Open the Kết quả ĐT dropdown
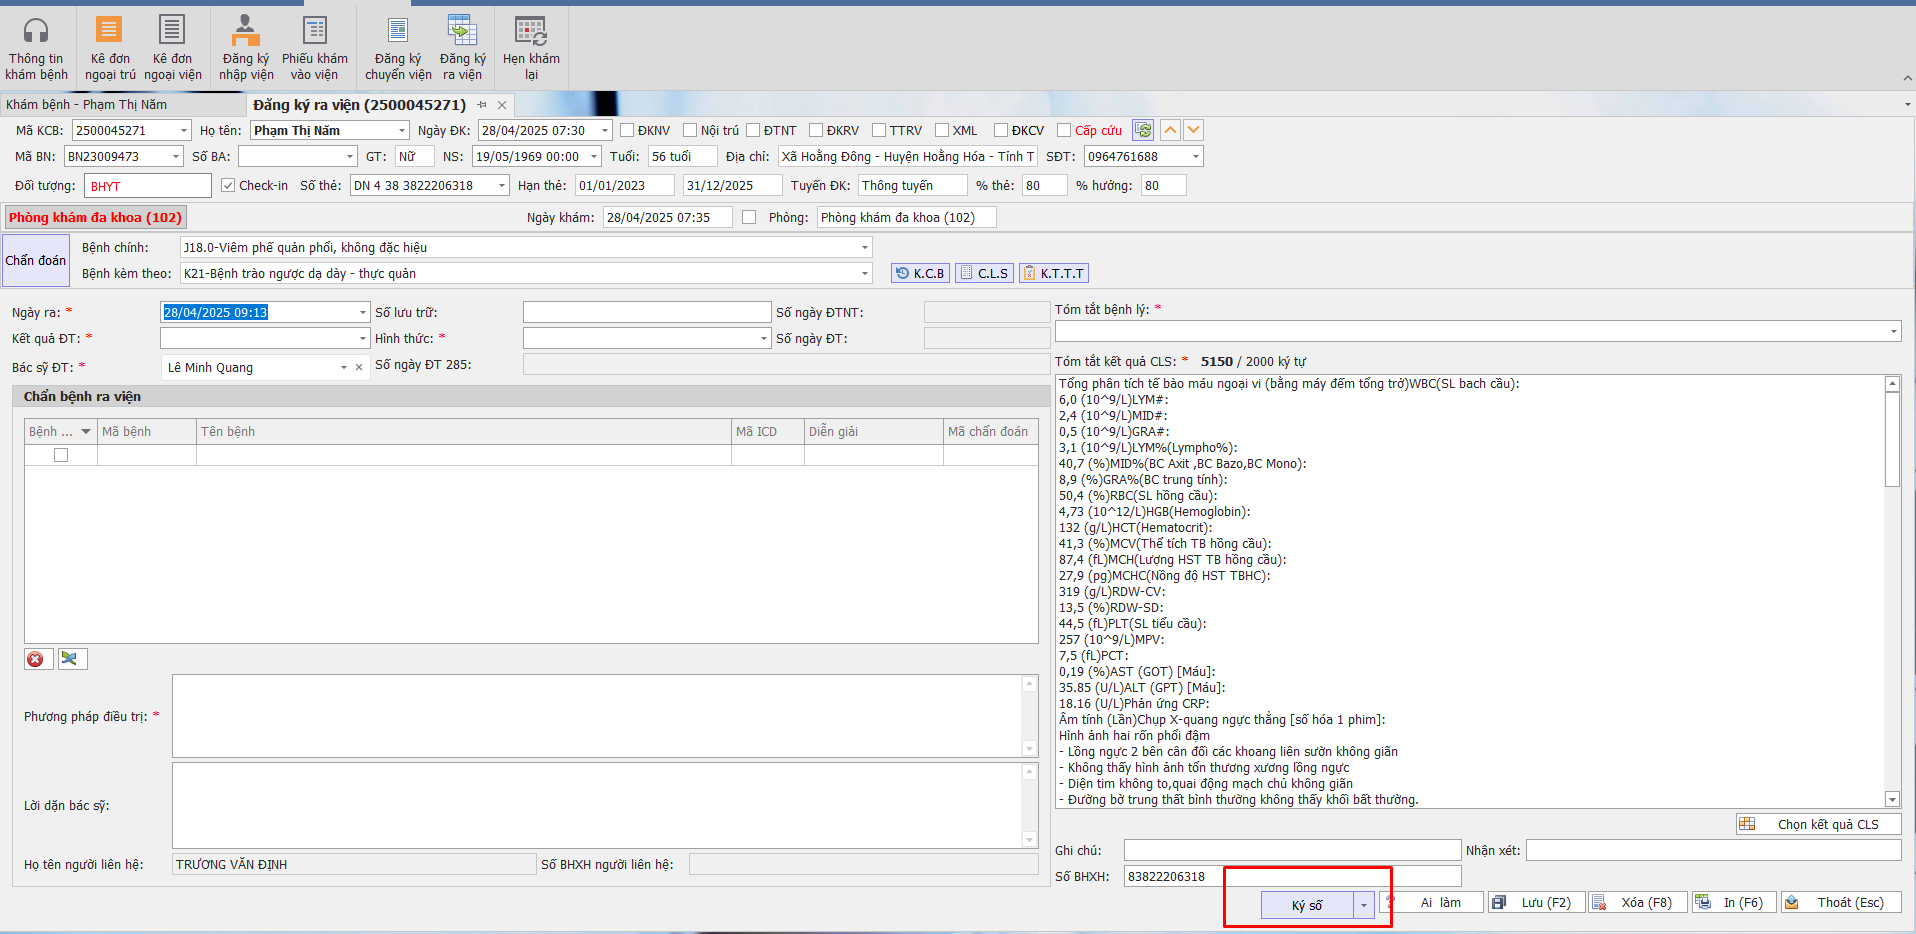 tap(363, 339)
